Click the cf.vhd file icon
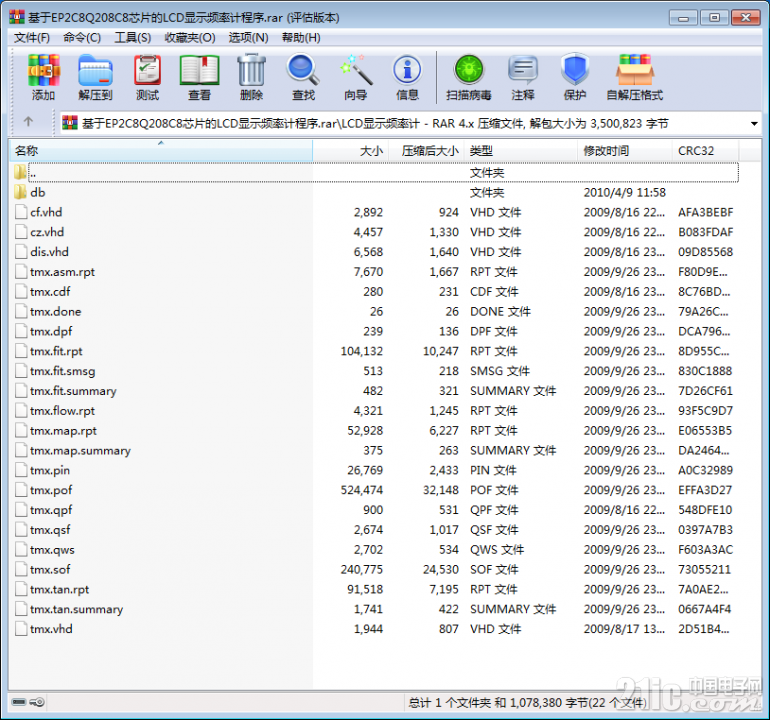The width and height of the screenshot is (770, 720). (21, 212)
